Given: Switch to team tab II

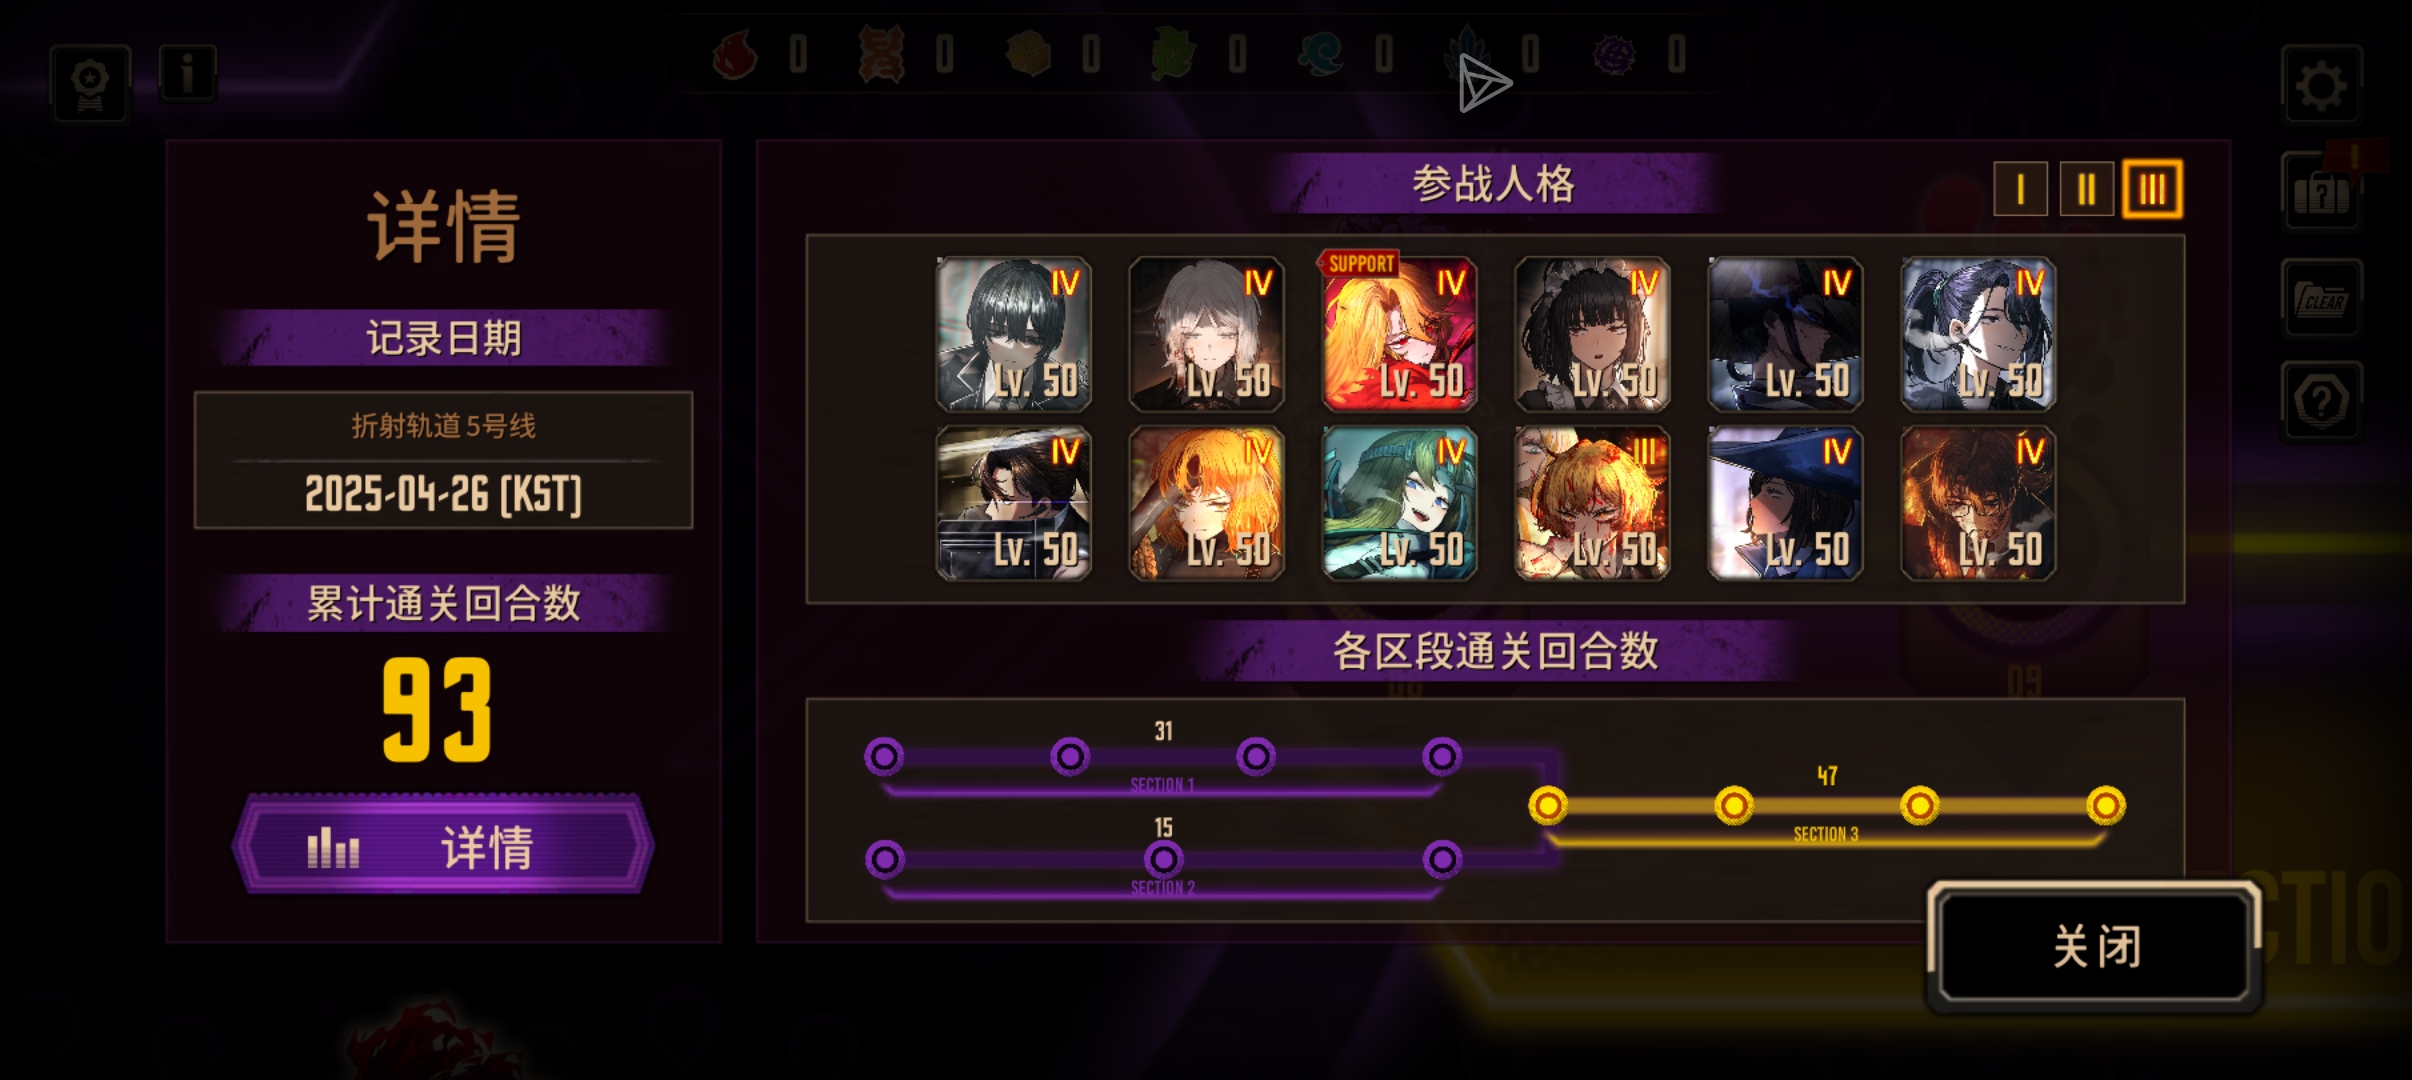Looking at the screenshot, I should click(2086, 189).
